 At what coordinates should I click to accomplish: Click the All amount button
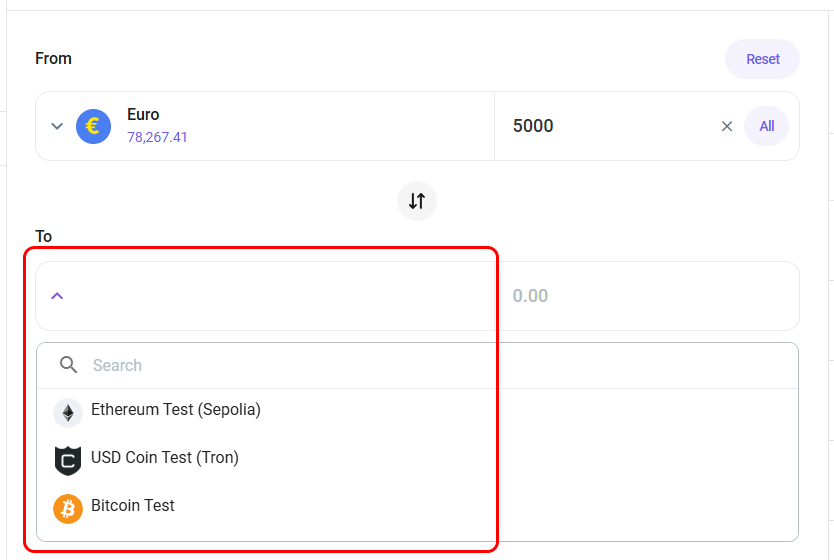click(766, 126)
